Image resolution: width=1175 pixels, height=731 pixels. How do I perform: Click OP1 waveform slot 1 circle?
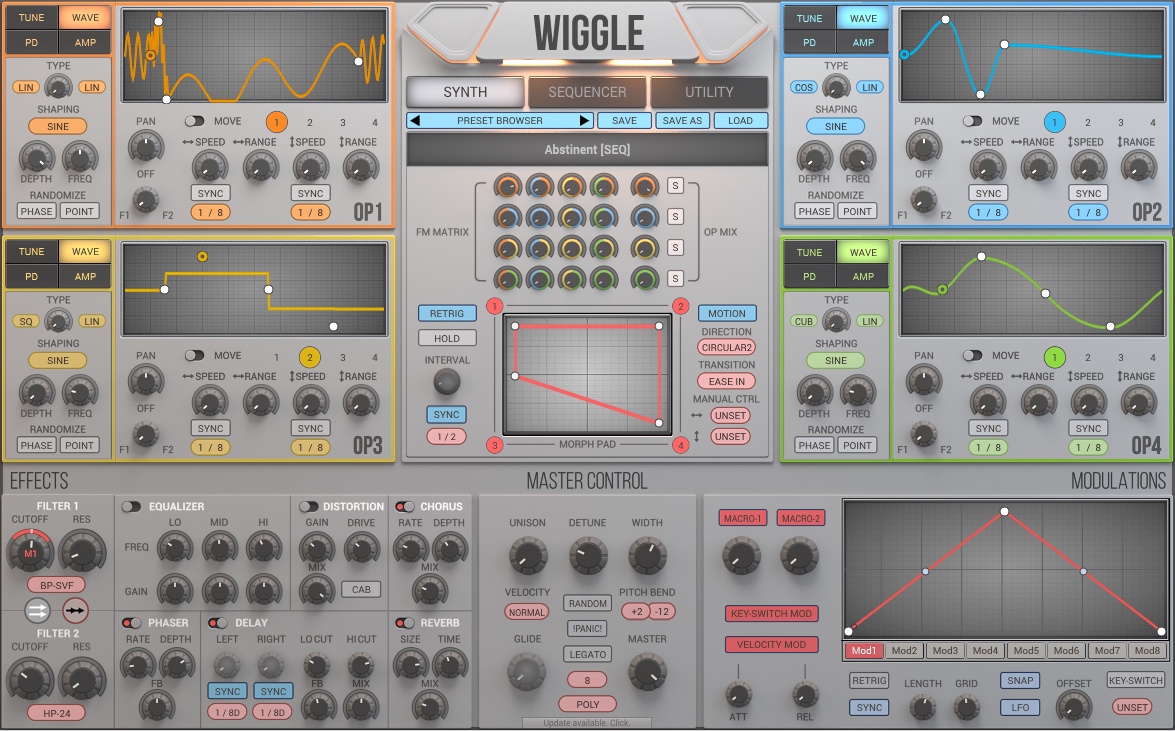click(x=277, y=121)
